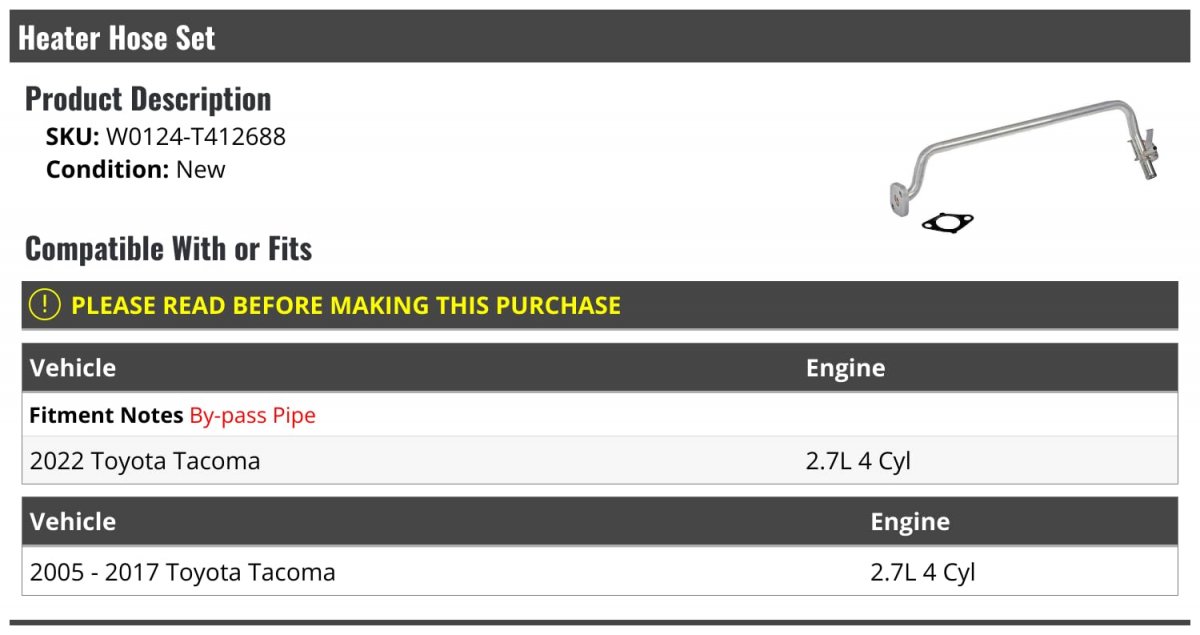Click the Condition value New
The width and height of the screenshot is (1200, 635).
tap(201, 169)
